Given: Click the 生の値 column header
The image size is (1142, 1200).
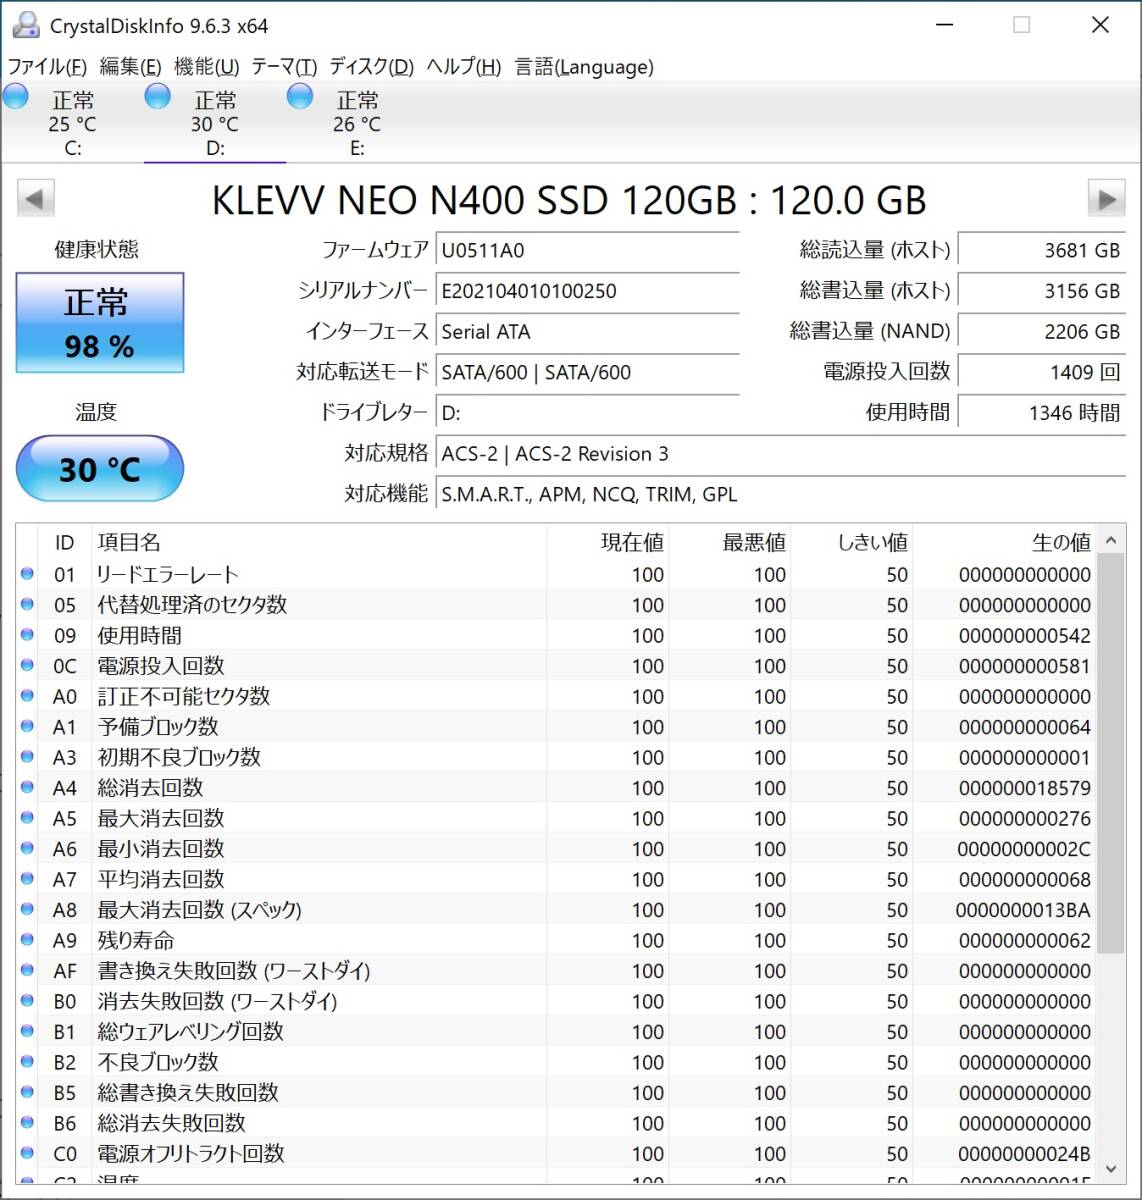Looking at the screenshot, I should [x=1005, y=542].
